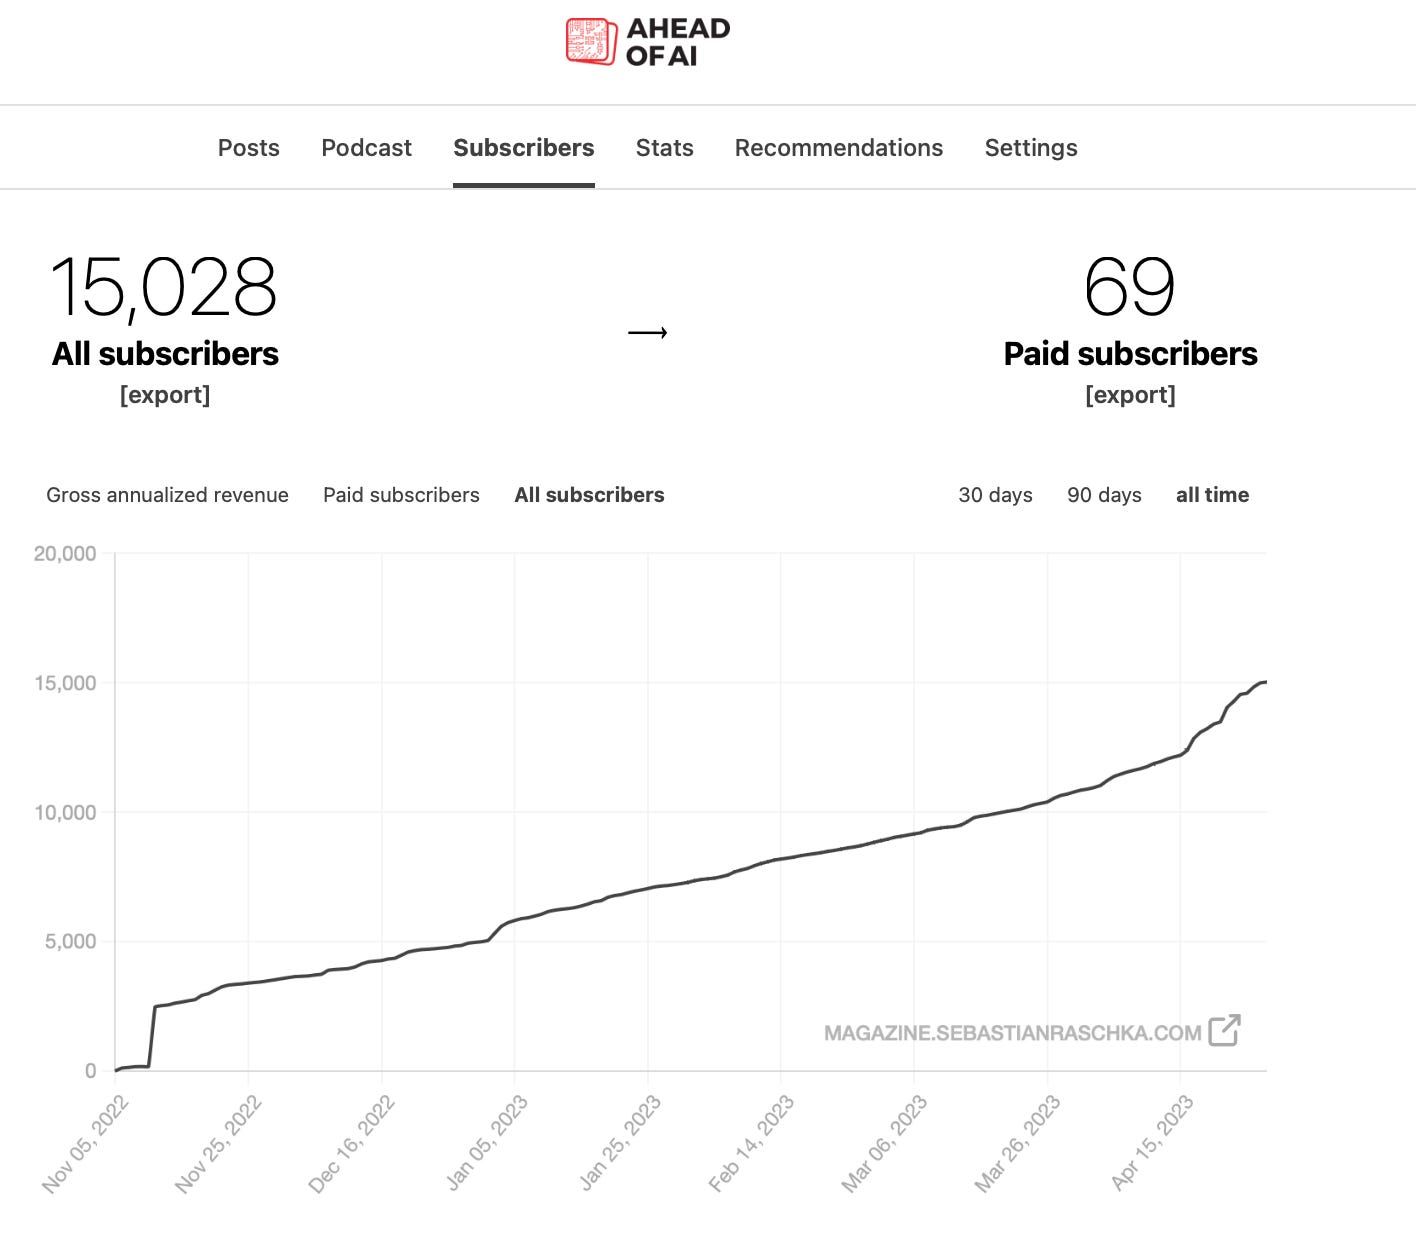Switch to the Podcast tab
The image size is (1416, 1234).
coord(366,148)
